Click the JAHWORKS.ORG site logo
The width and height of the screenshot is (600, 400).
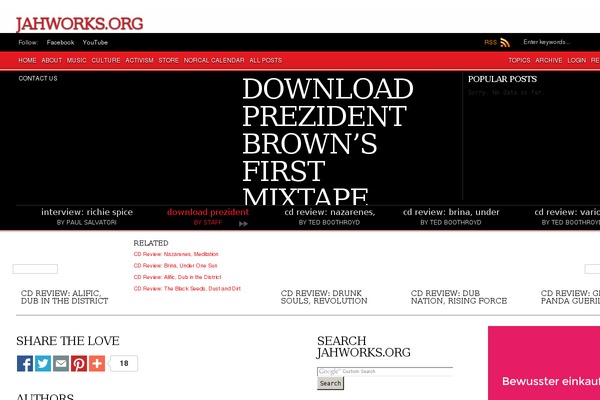tap(80, 24)
